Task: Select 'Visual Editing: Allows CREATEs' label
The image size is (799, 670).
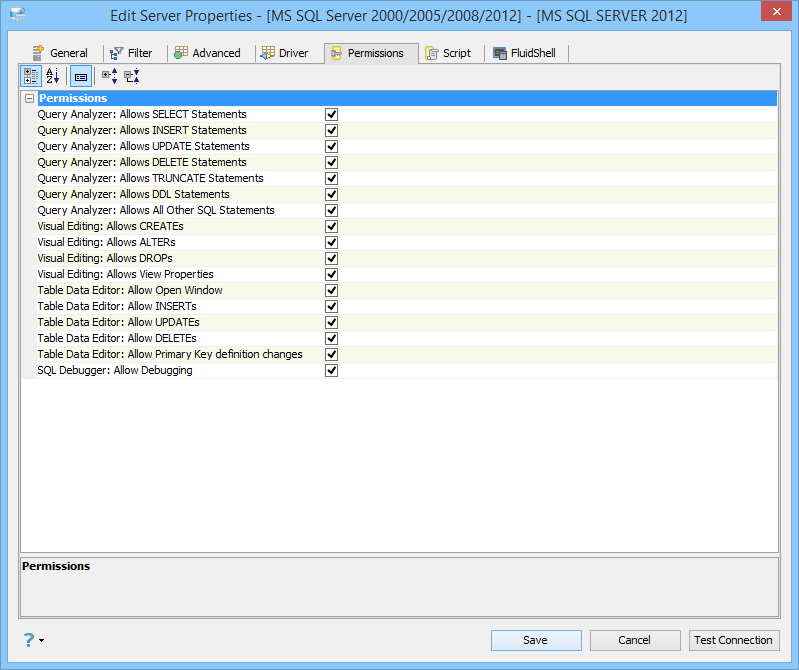Action: (x=110, y=226)
